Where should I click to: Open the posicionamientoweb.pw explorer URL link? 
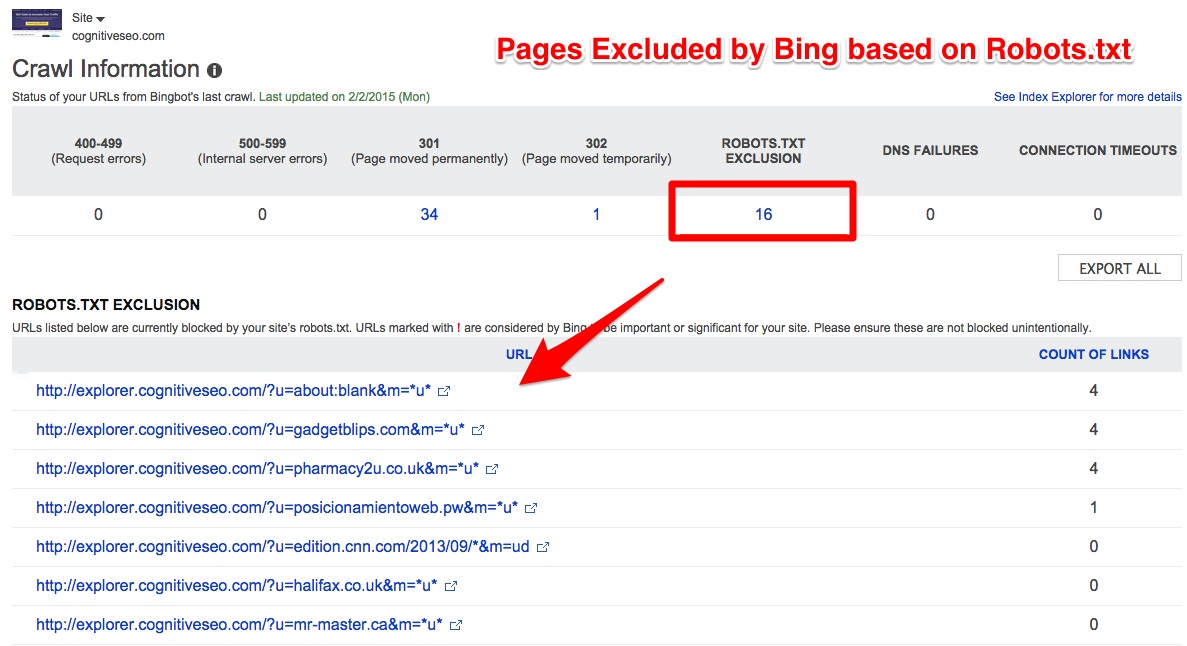277,507
